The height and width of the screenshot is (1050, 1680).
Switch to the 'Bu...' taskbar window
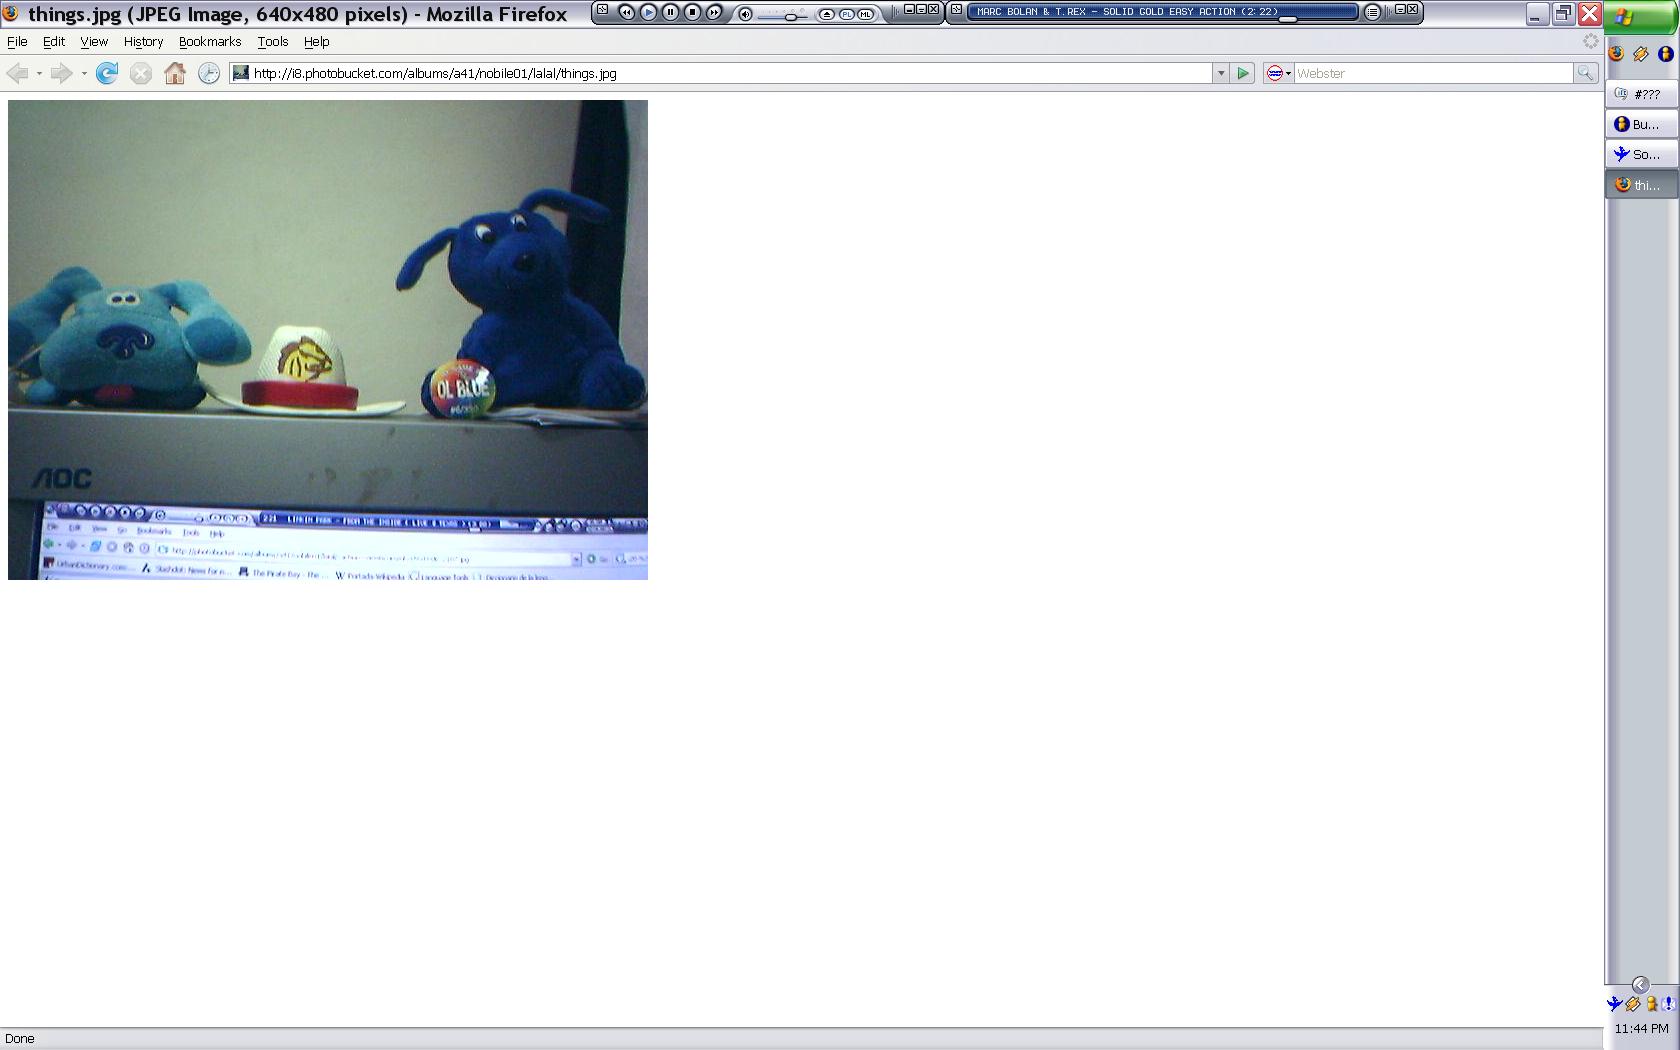click(x=1641, y=124)
